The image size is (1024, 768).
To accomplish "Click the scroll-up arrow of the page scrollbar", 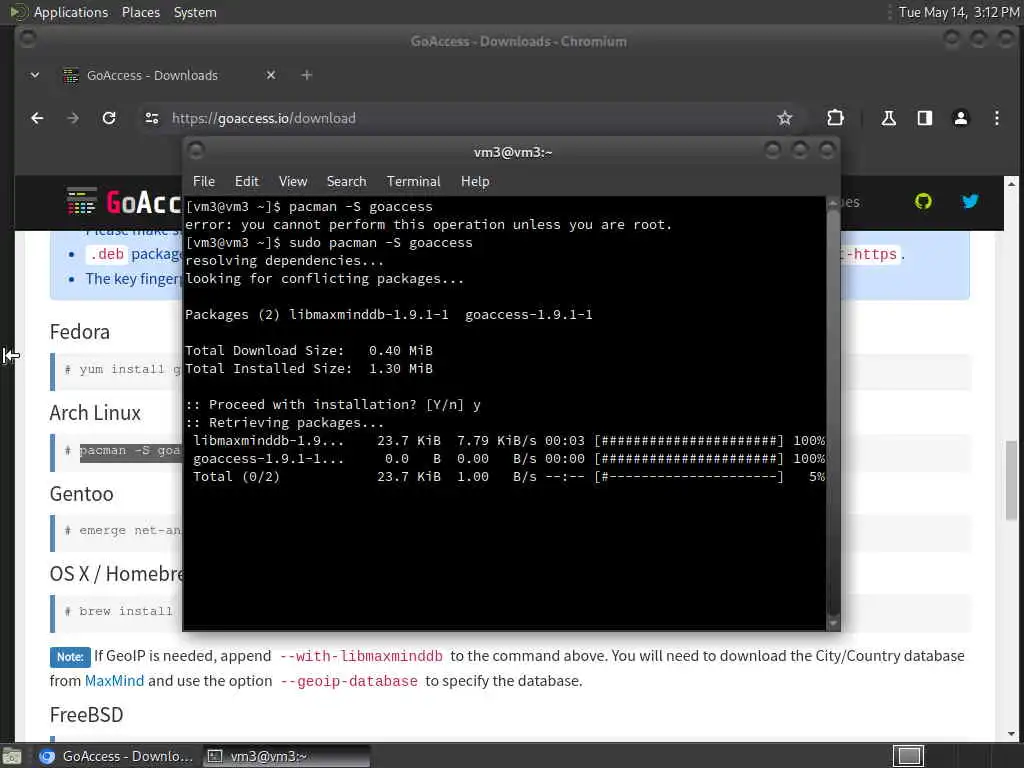I will coord(1011,183).
